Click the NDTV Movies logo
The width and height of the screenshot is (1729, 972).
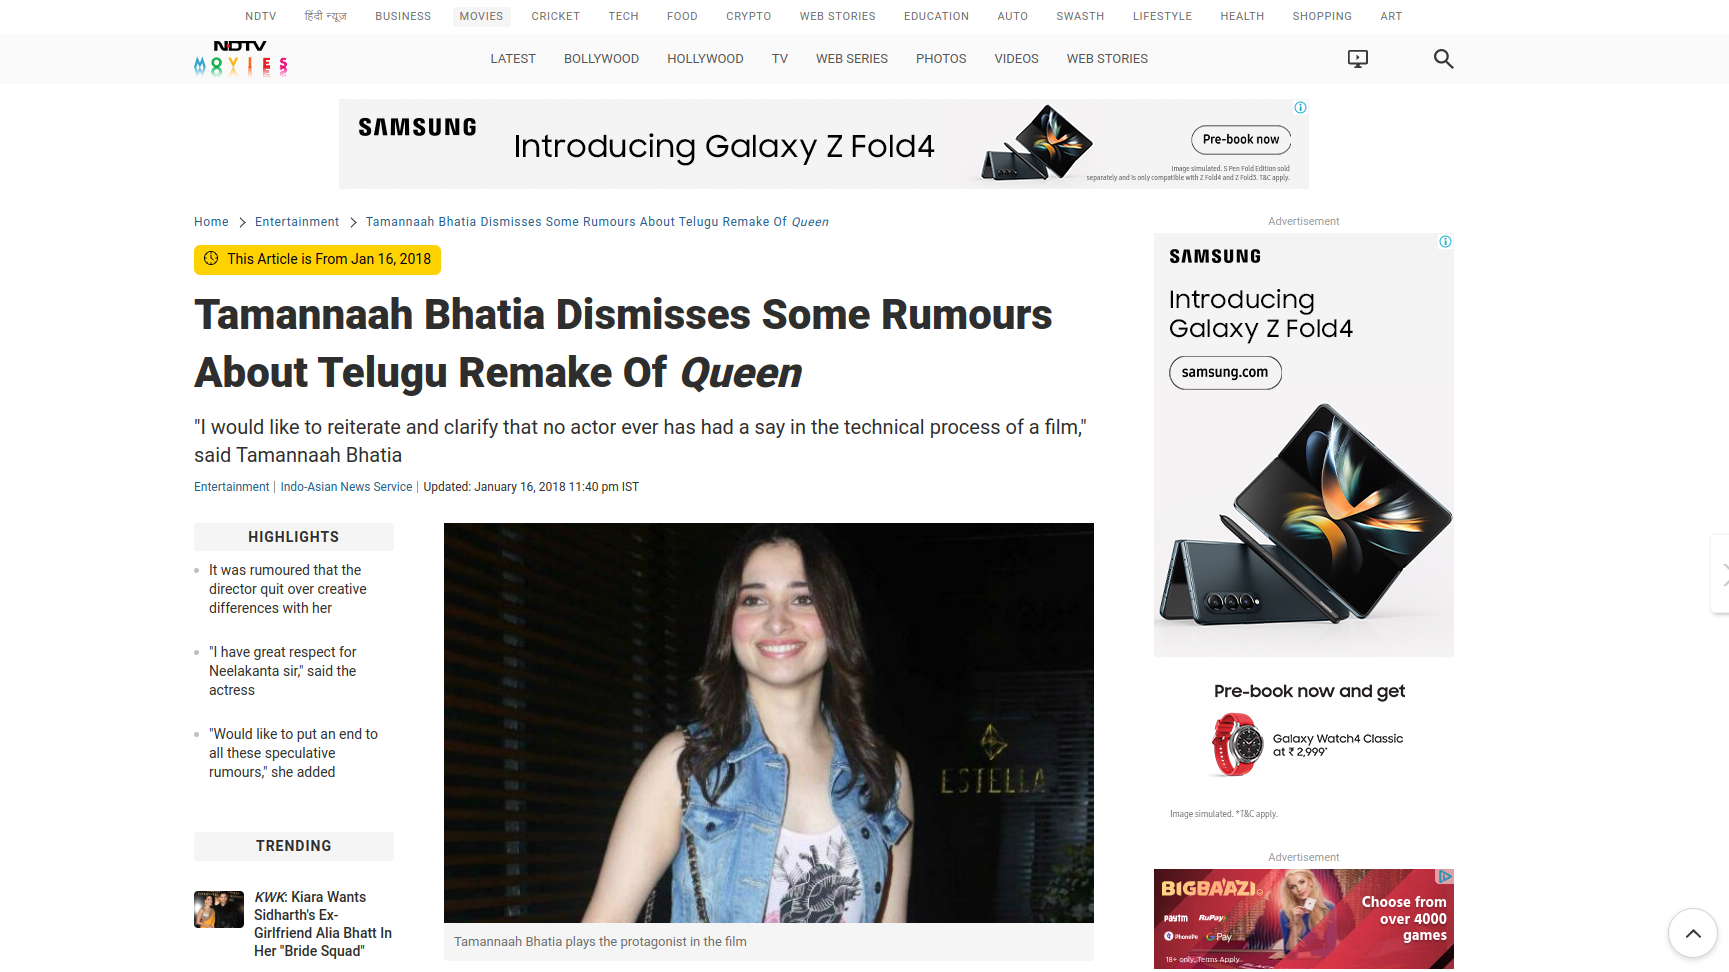pos(241,59)
